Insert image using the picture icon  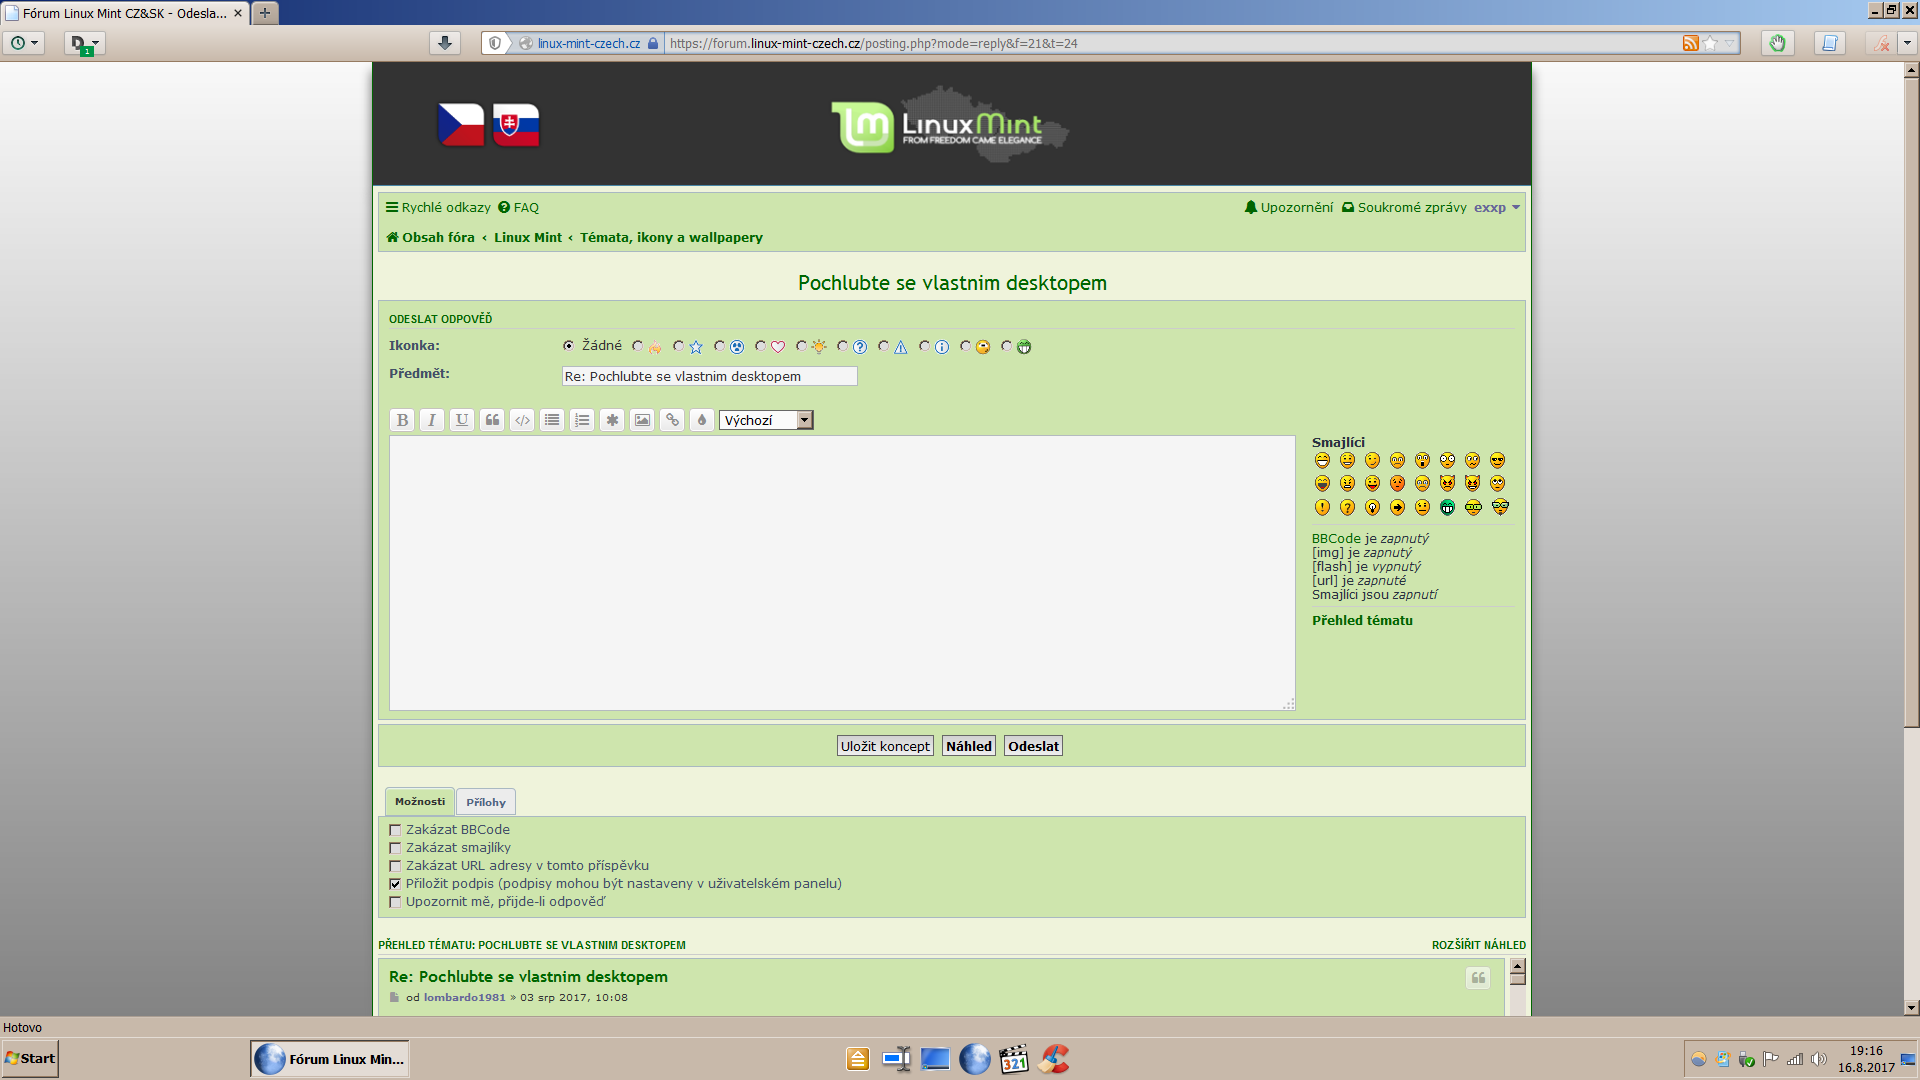pyautogui.click(x=642, y=420)
